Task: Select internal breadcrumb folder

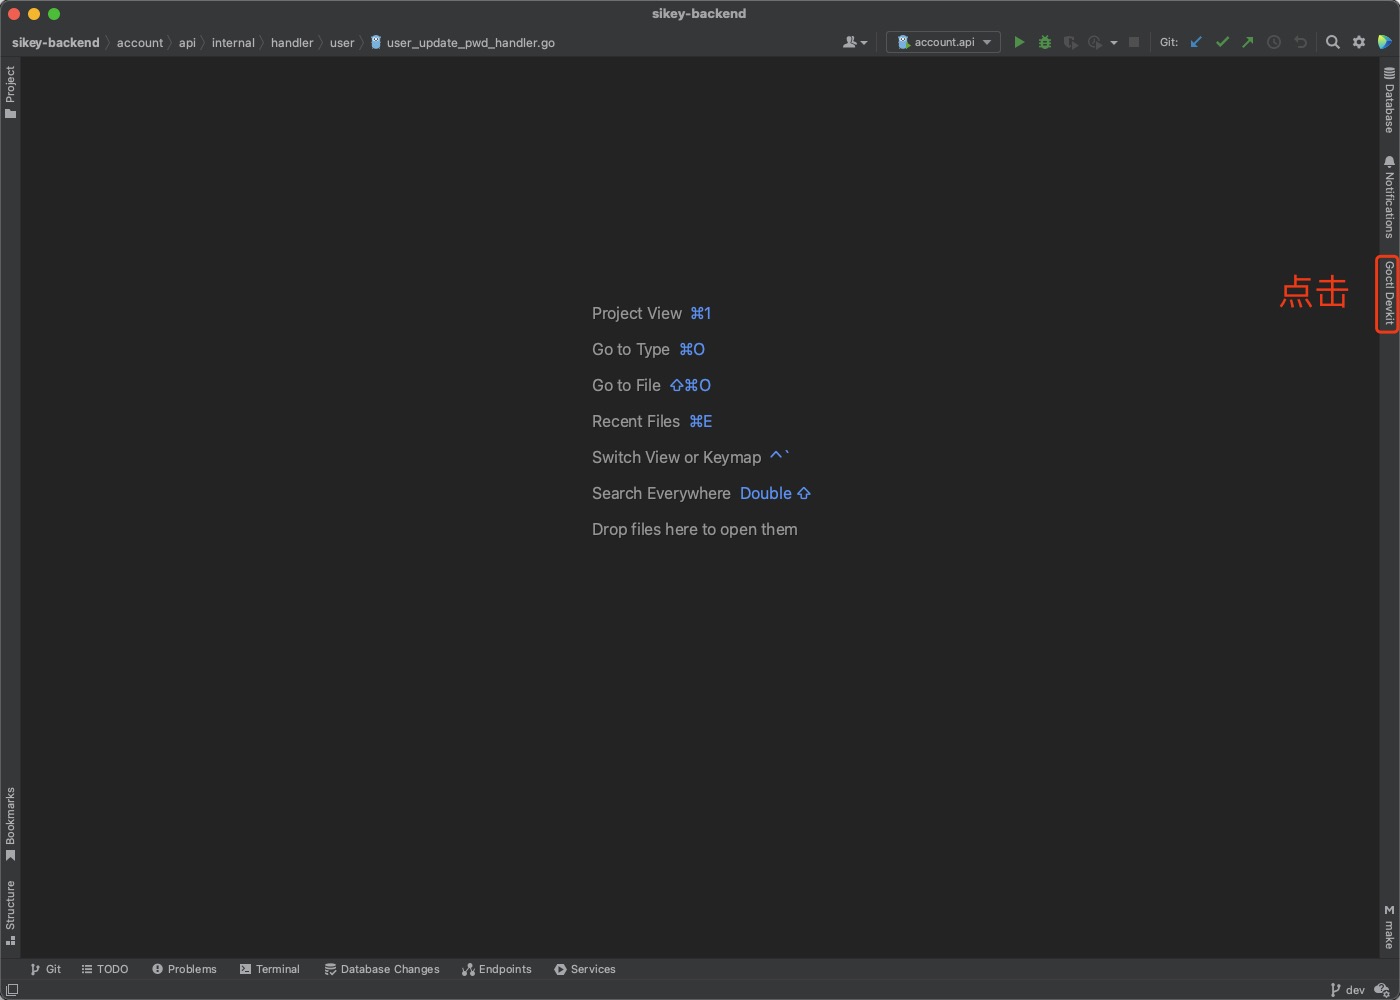Action: [233, 42]
